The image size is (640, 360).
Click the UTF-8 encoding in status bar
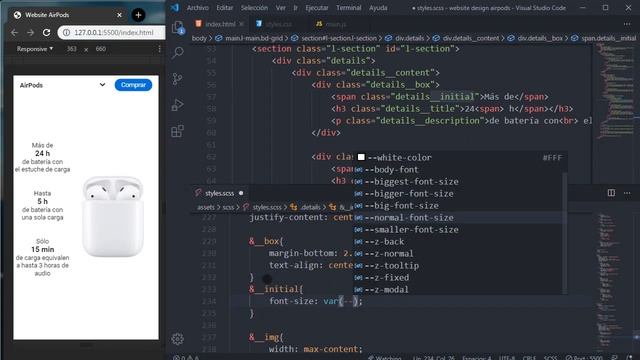coord(507,358)
